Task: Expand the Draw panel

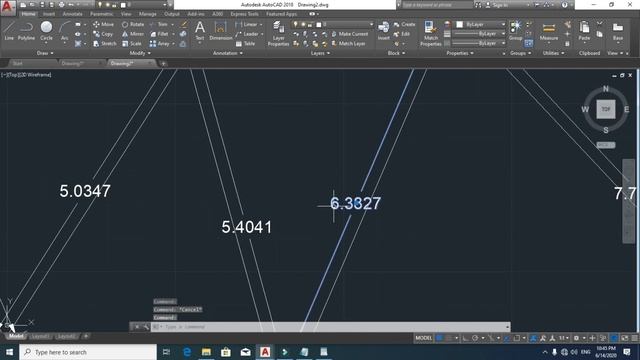Action: coord(45,53)
